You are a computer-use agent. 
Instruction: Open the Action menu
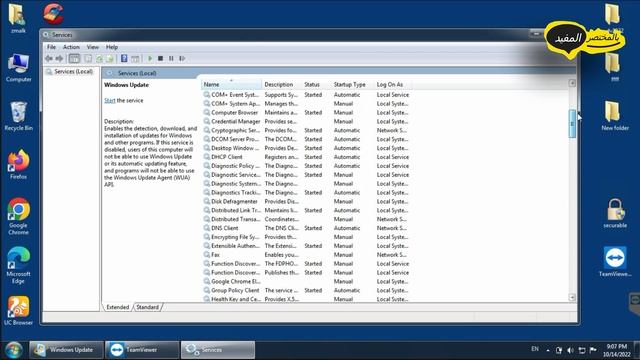coord(71,47)
